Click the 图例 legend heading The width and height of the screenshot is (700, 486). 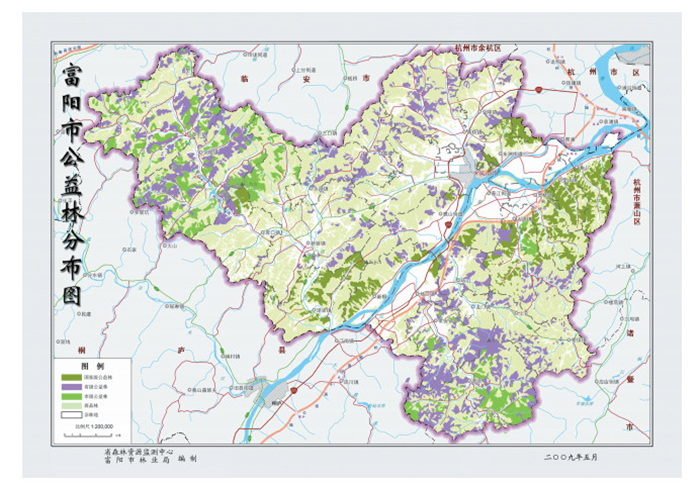point(93,366)
